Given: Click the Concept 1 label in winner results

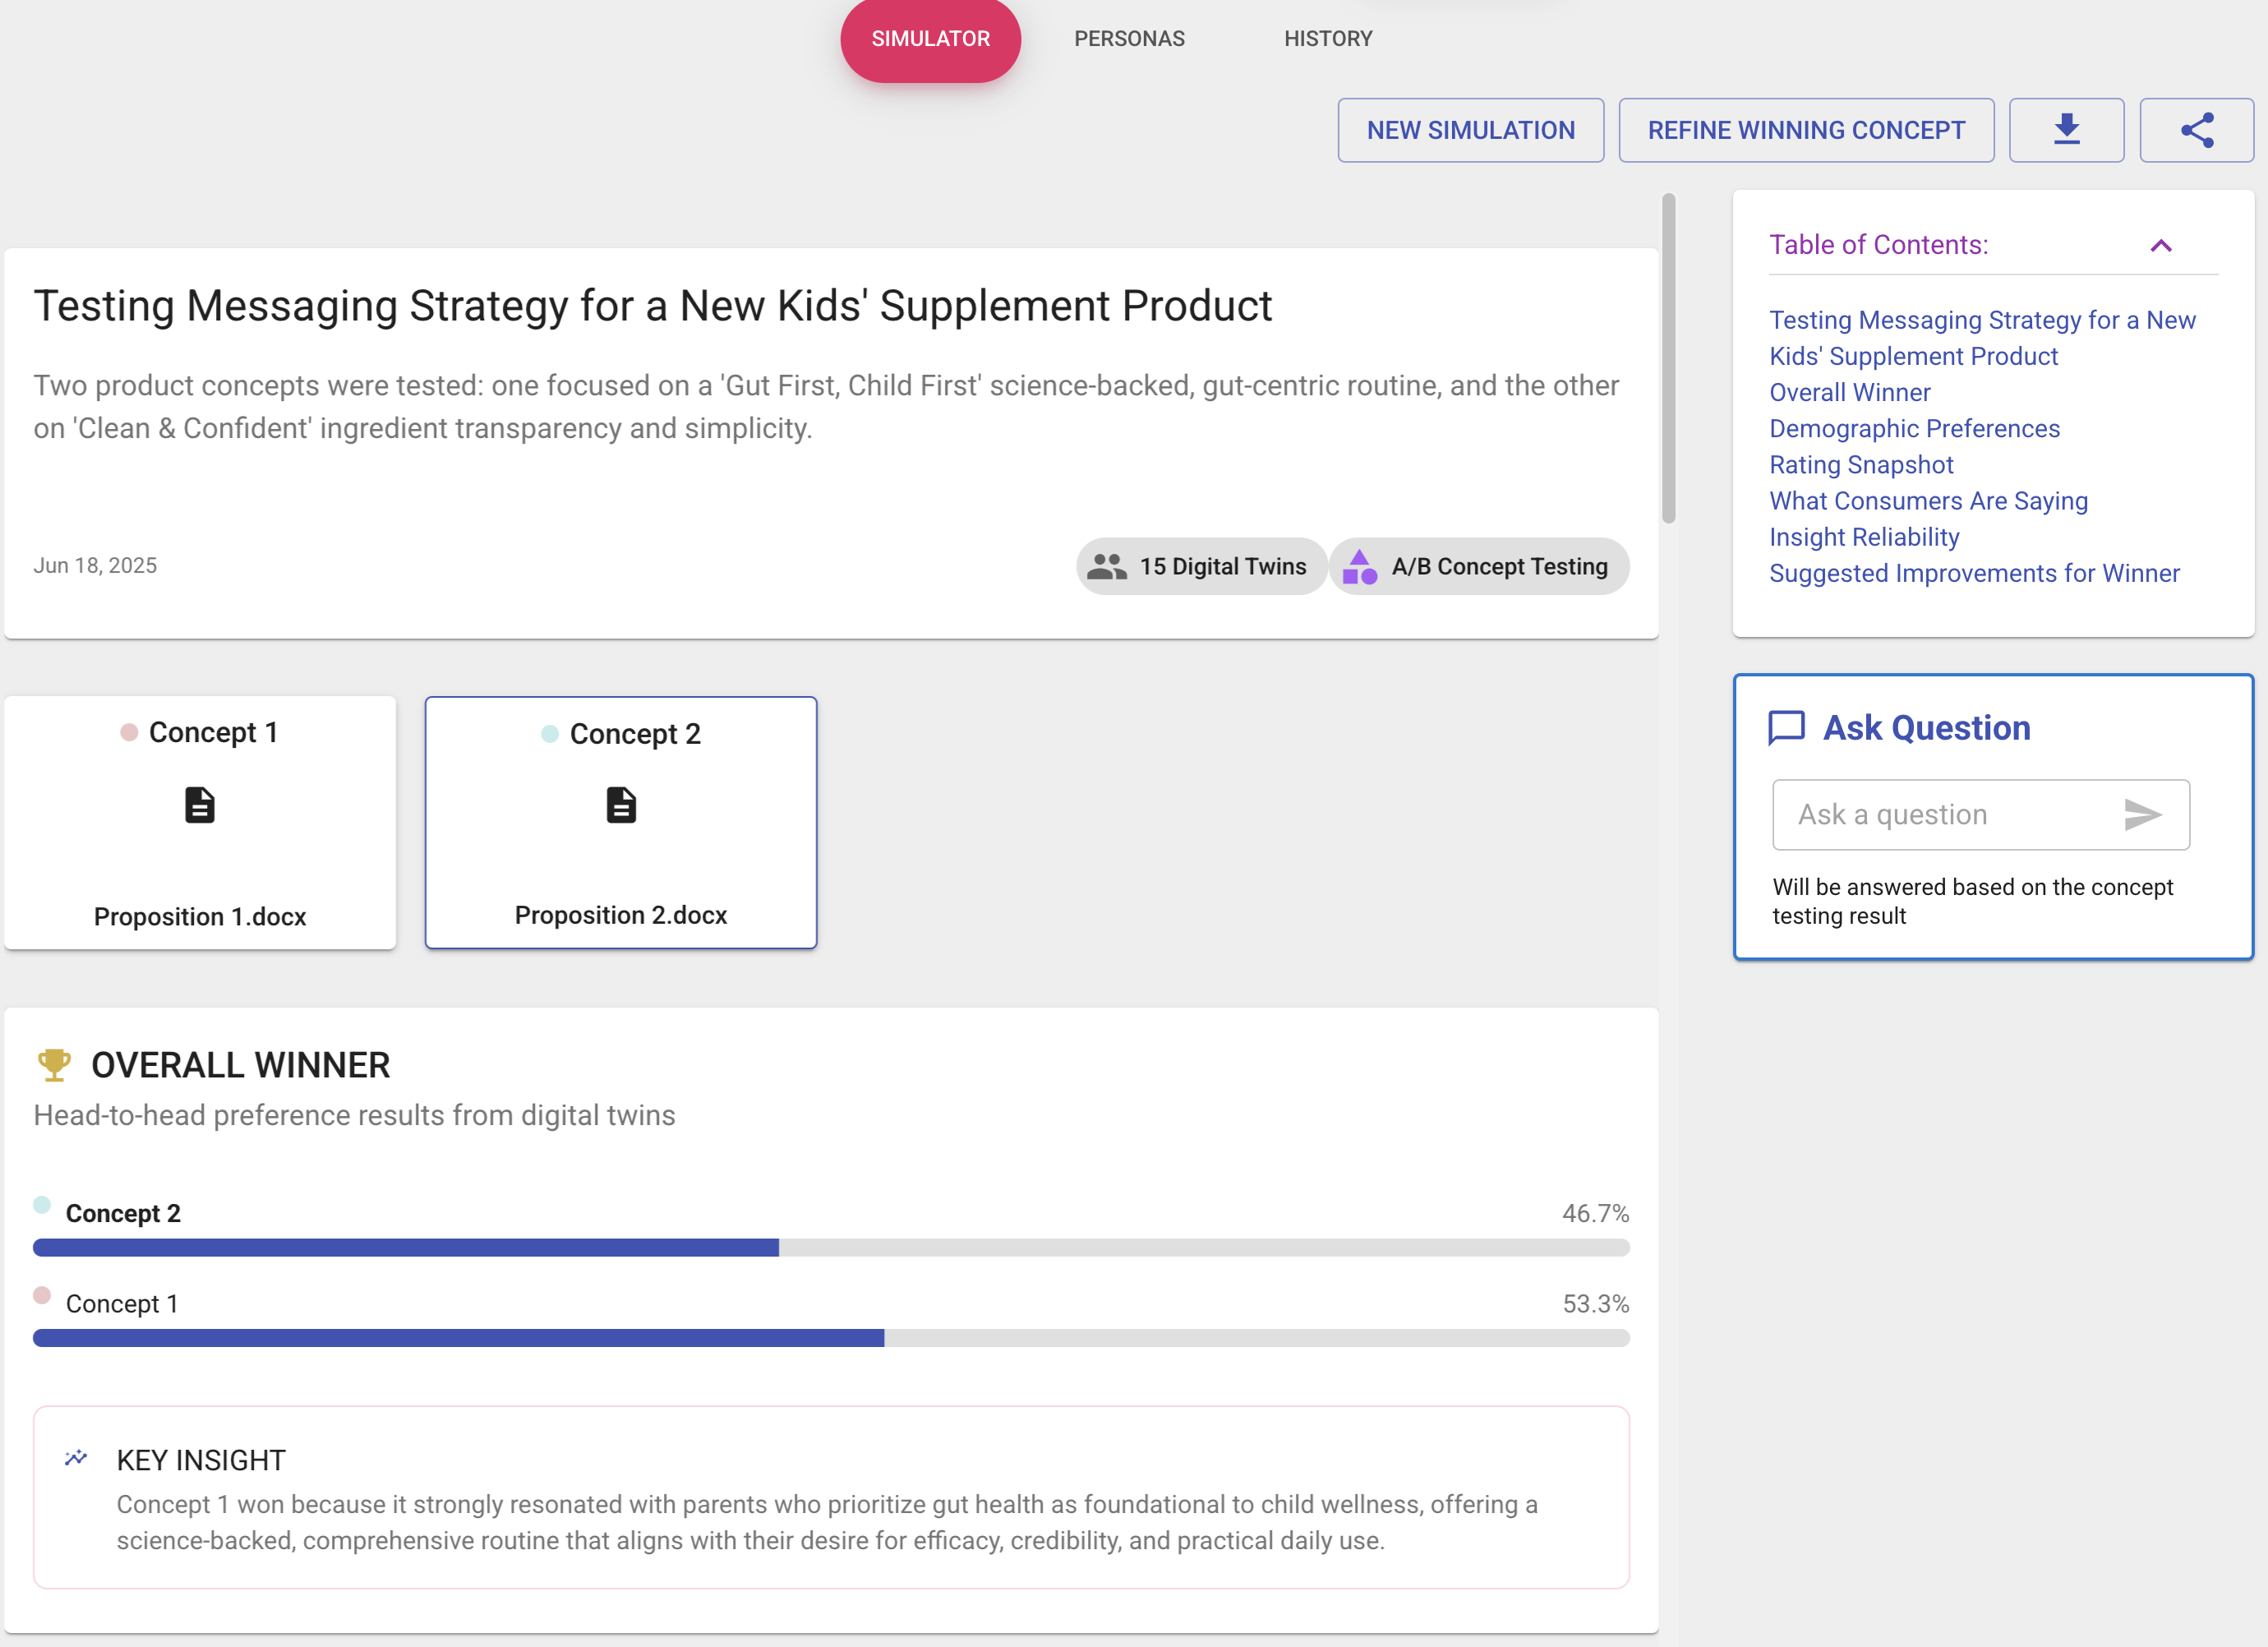Looking at the screenshot, I should coord(122,1303).
